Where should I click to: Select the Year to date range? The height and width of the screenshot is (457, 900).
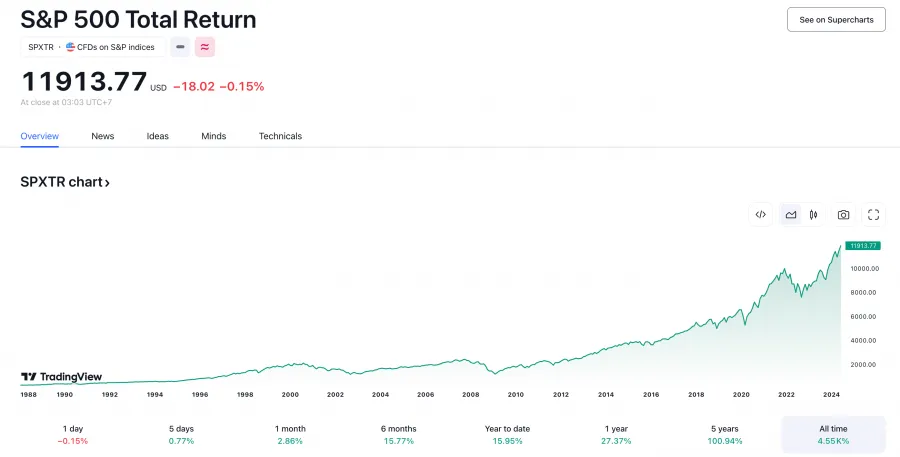507,435
